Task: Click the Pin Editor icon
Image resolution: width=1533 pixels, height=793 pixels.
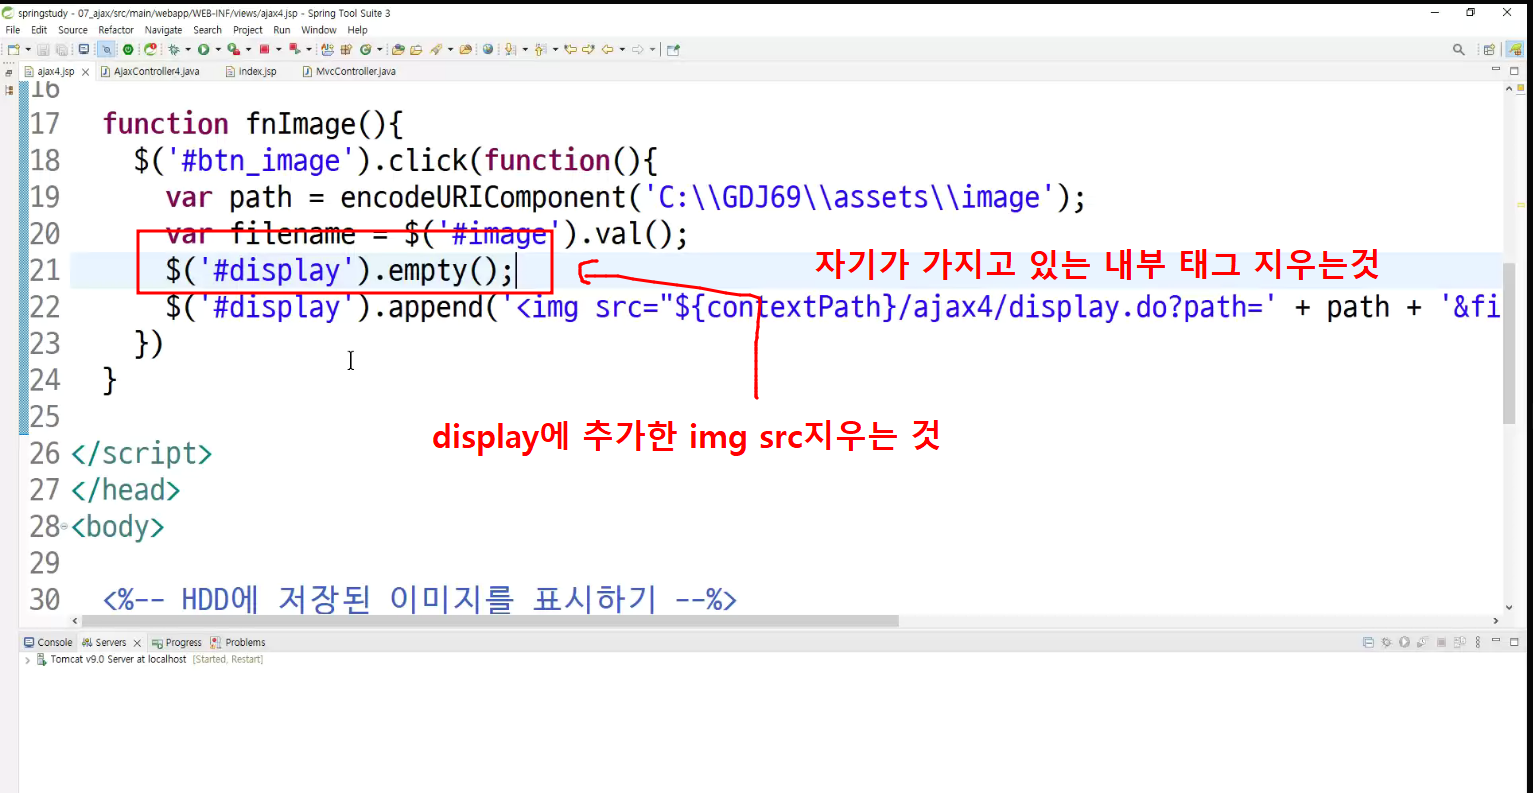Action: pyautogui.click(x=673, y=49)
